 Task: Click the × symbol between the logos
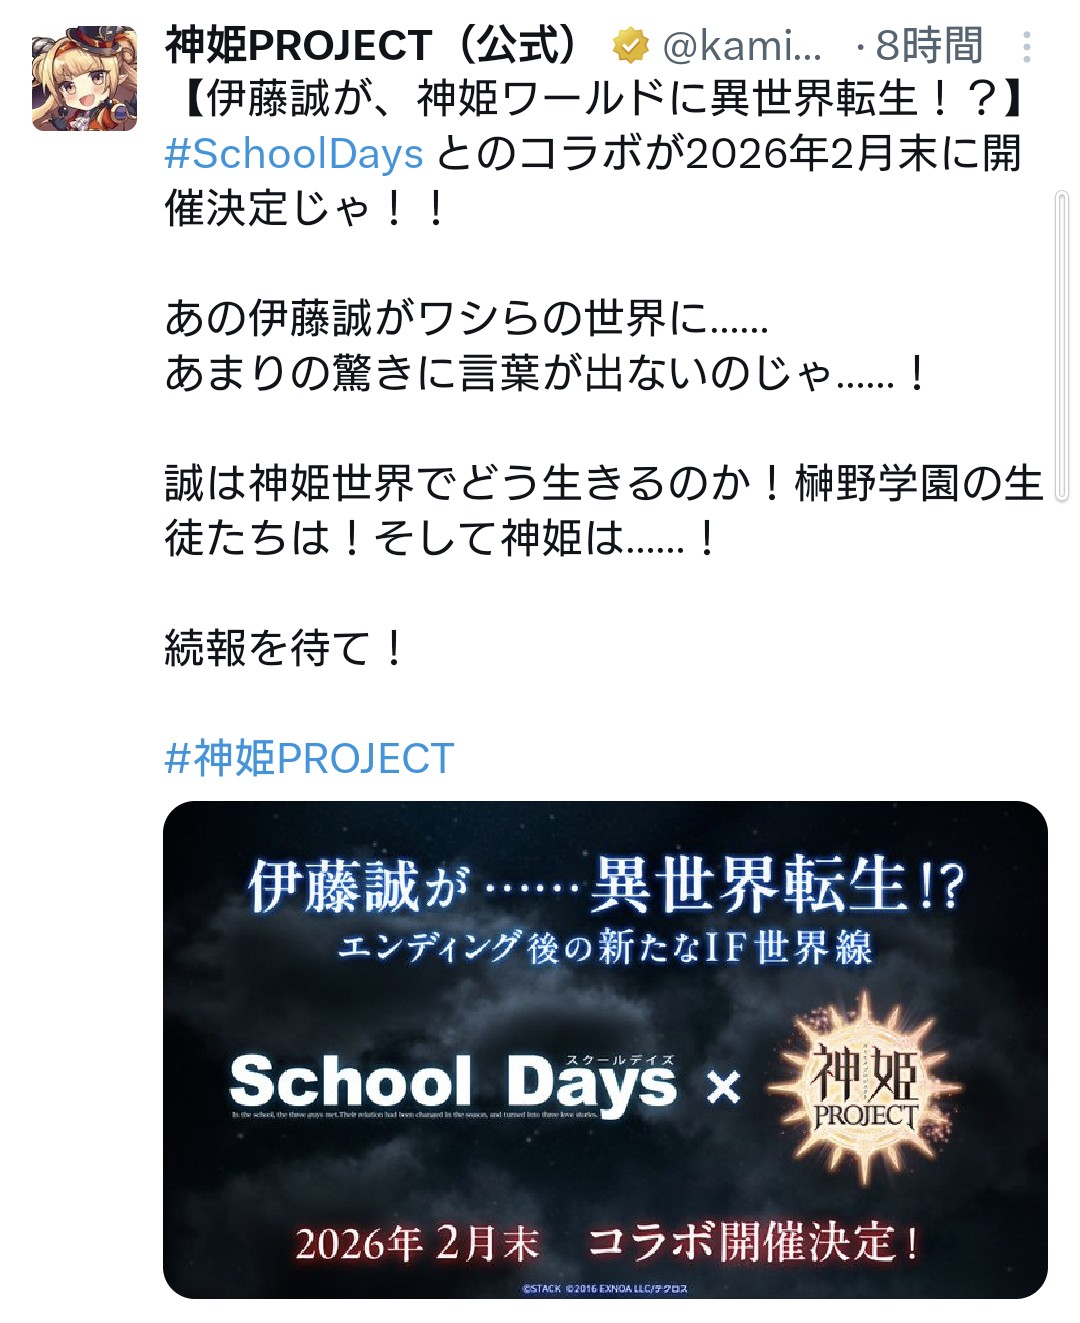tap(723, 1086)
